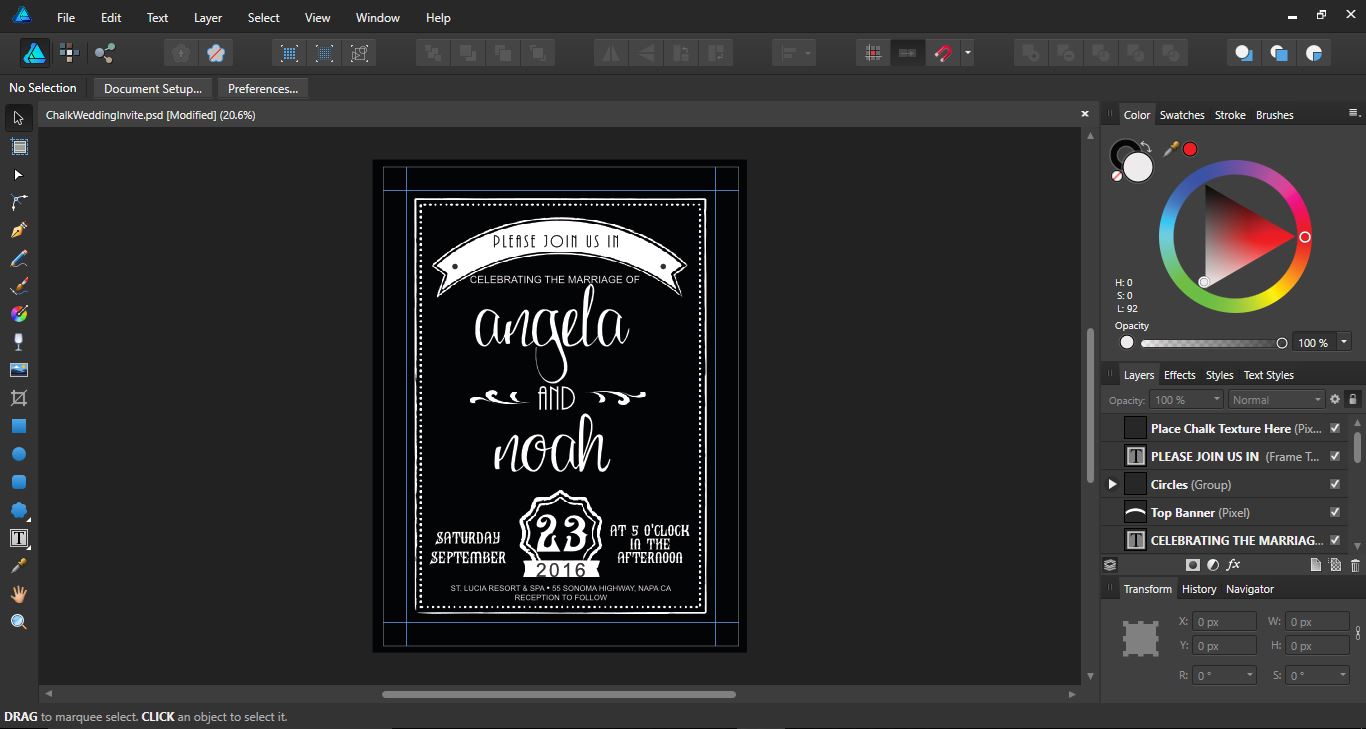Expand the Circles group layer
Image resolution: width=1366 pixels, height=729 pixels.
pos(1112,484)
